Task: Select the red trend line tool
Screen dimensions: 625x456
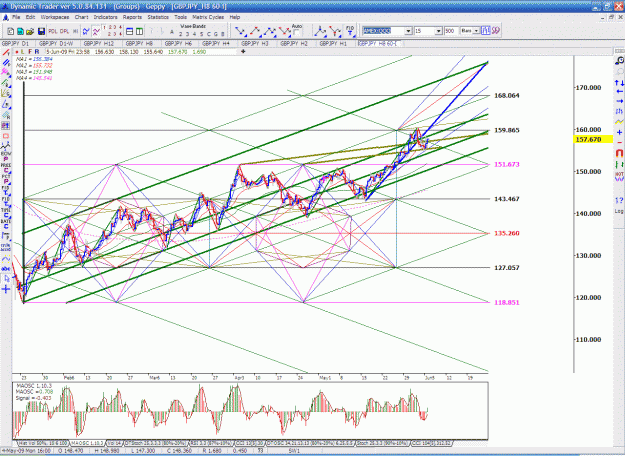Action: (x=6, y=53)
